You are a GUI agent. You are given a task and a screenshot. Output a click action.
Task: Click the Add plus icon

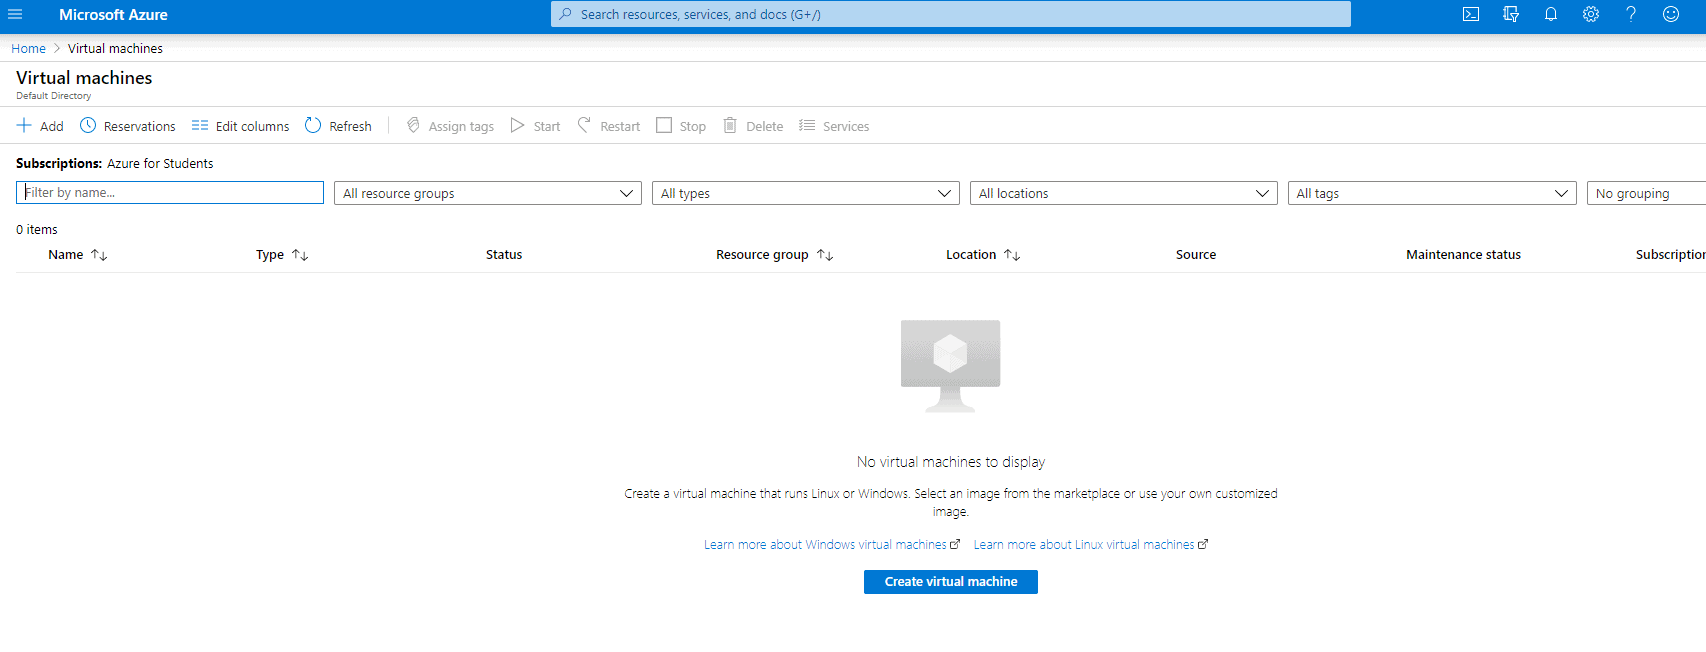coord(24,125)
